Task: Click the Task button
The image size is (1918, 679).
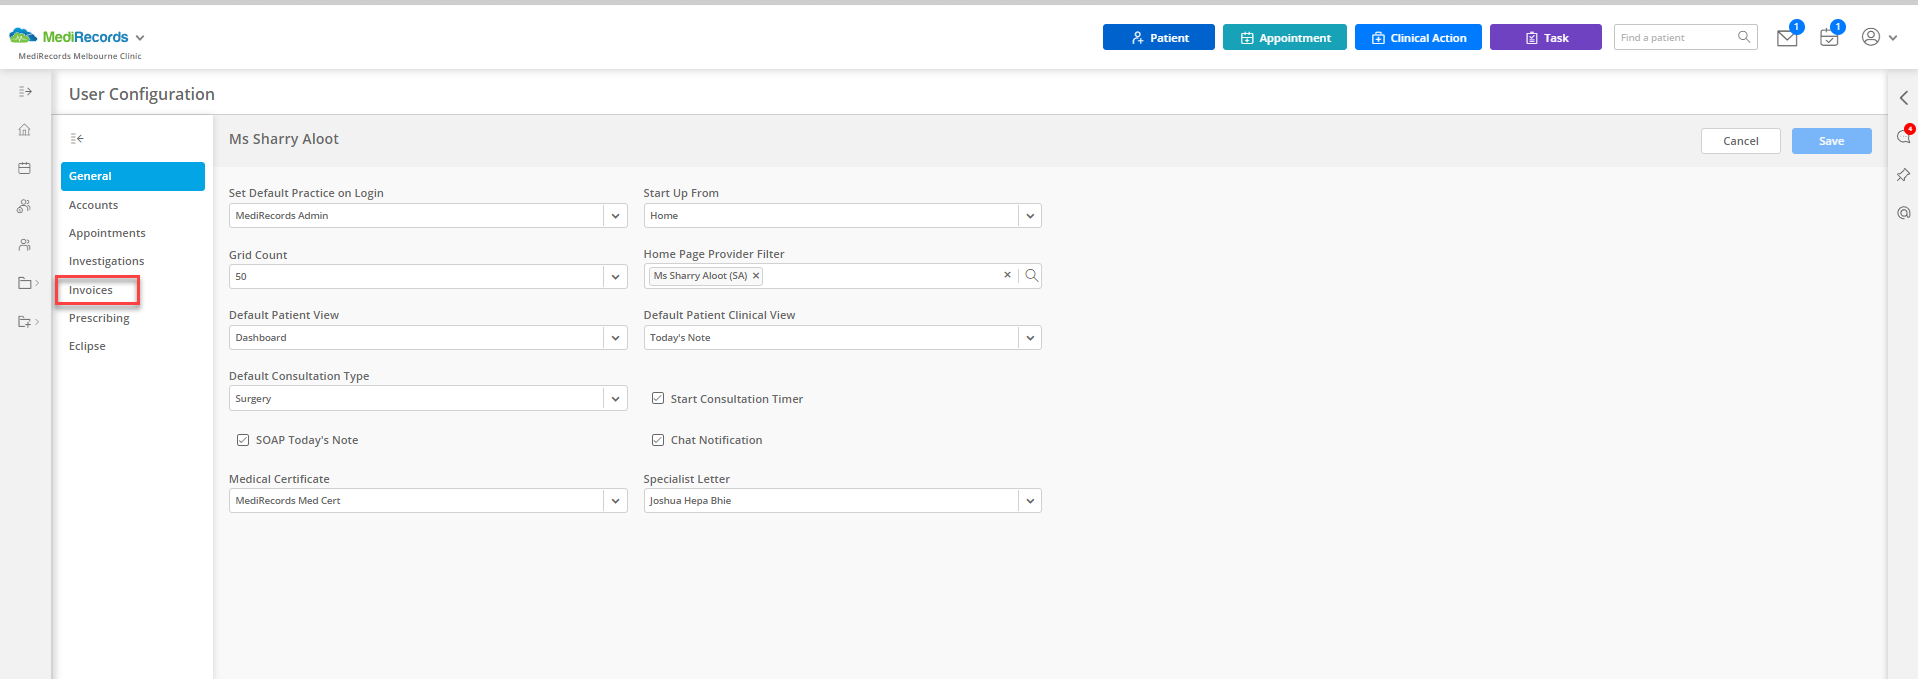Action: [x=1546, y=37]
